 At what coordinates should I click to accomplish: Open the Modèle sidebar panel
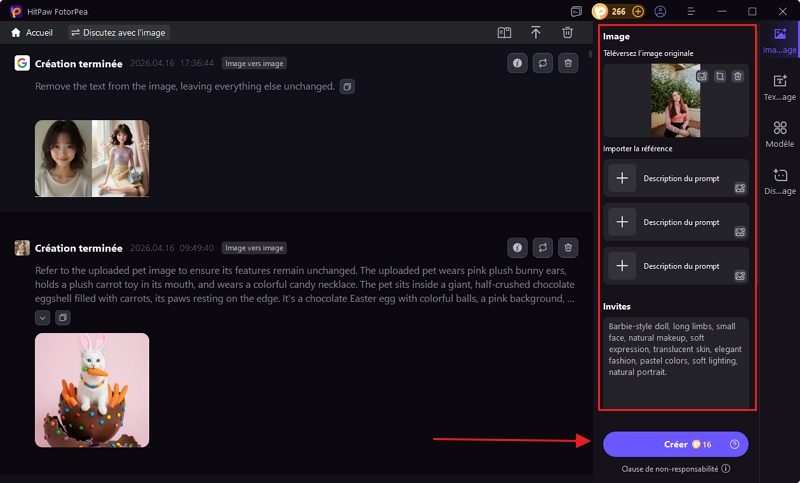tap(779, 134)
